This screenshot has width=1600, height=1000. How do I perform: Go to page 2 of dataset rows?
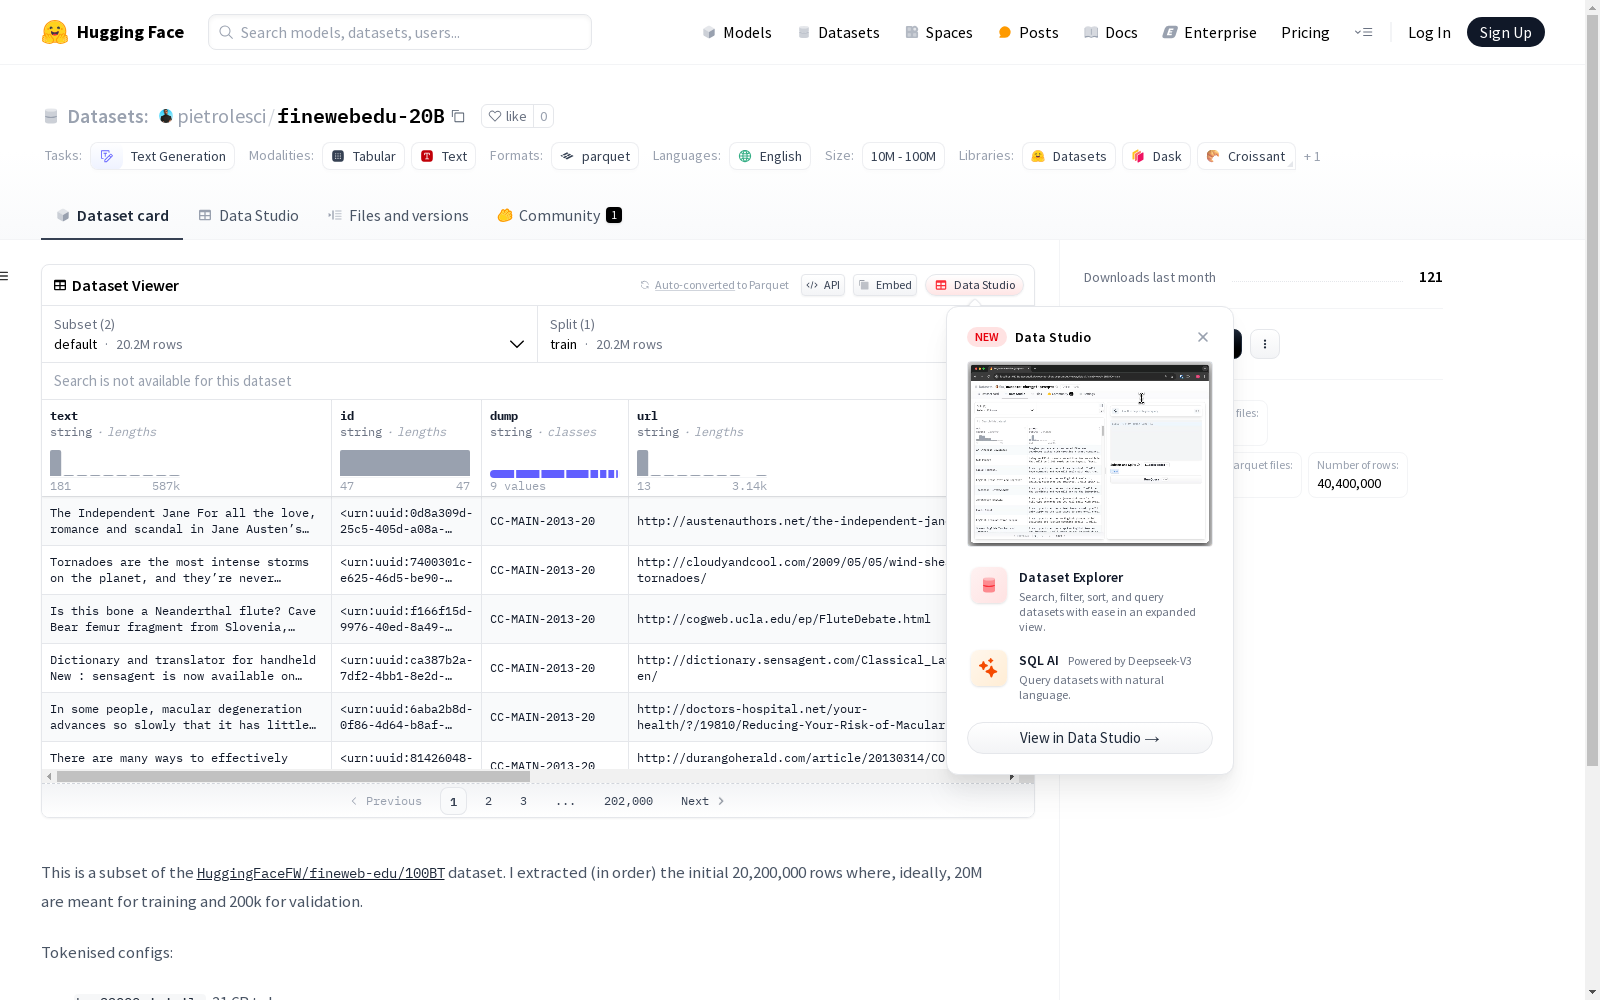click(x=488, y=801)
